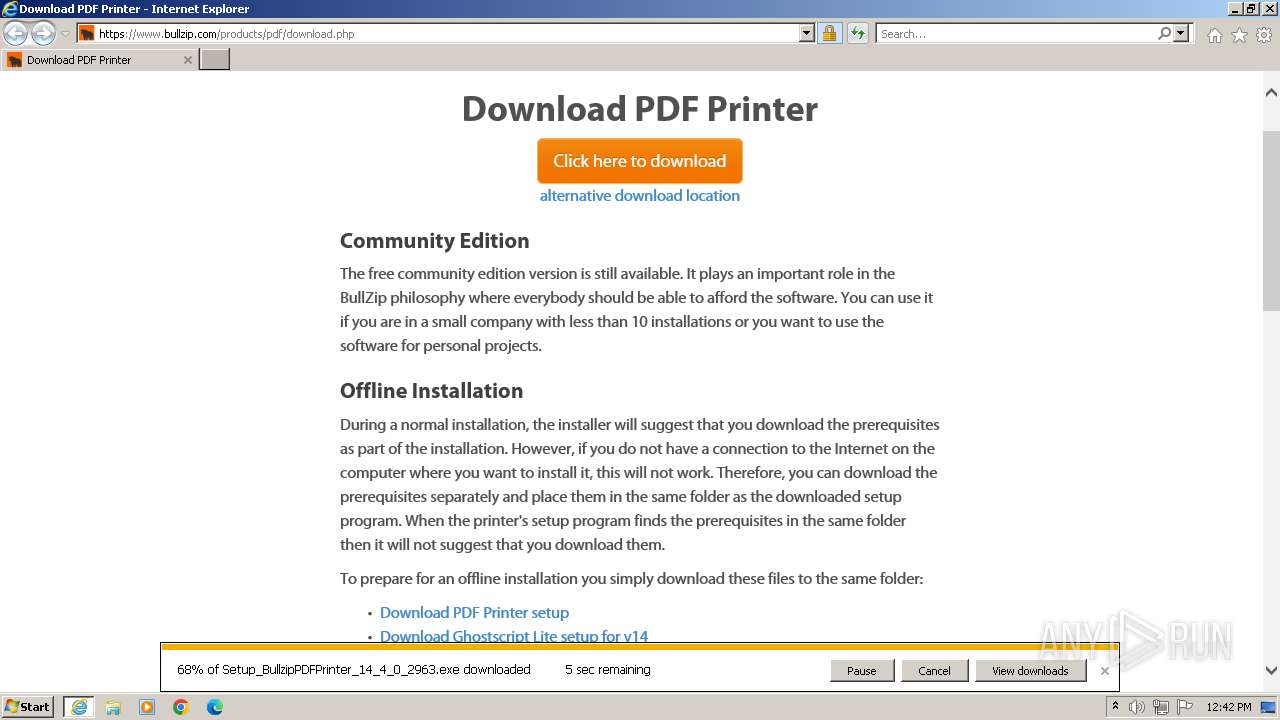
Task: Launch Microsoft Edge from the taskbar
Action: [x=215, y=707]
